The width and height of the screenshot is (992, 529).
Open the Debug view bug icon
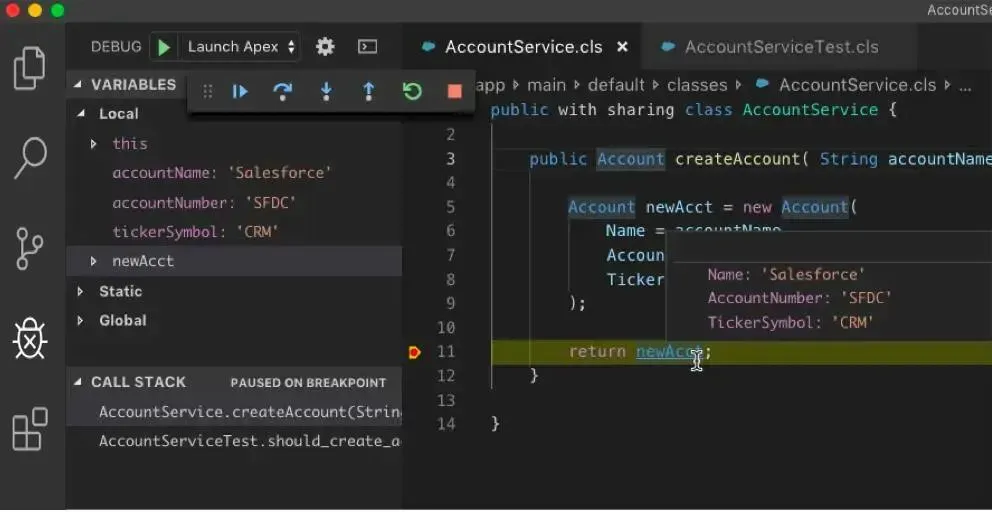pyautogui.click(x=30, y=339)
